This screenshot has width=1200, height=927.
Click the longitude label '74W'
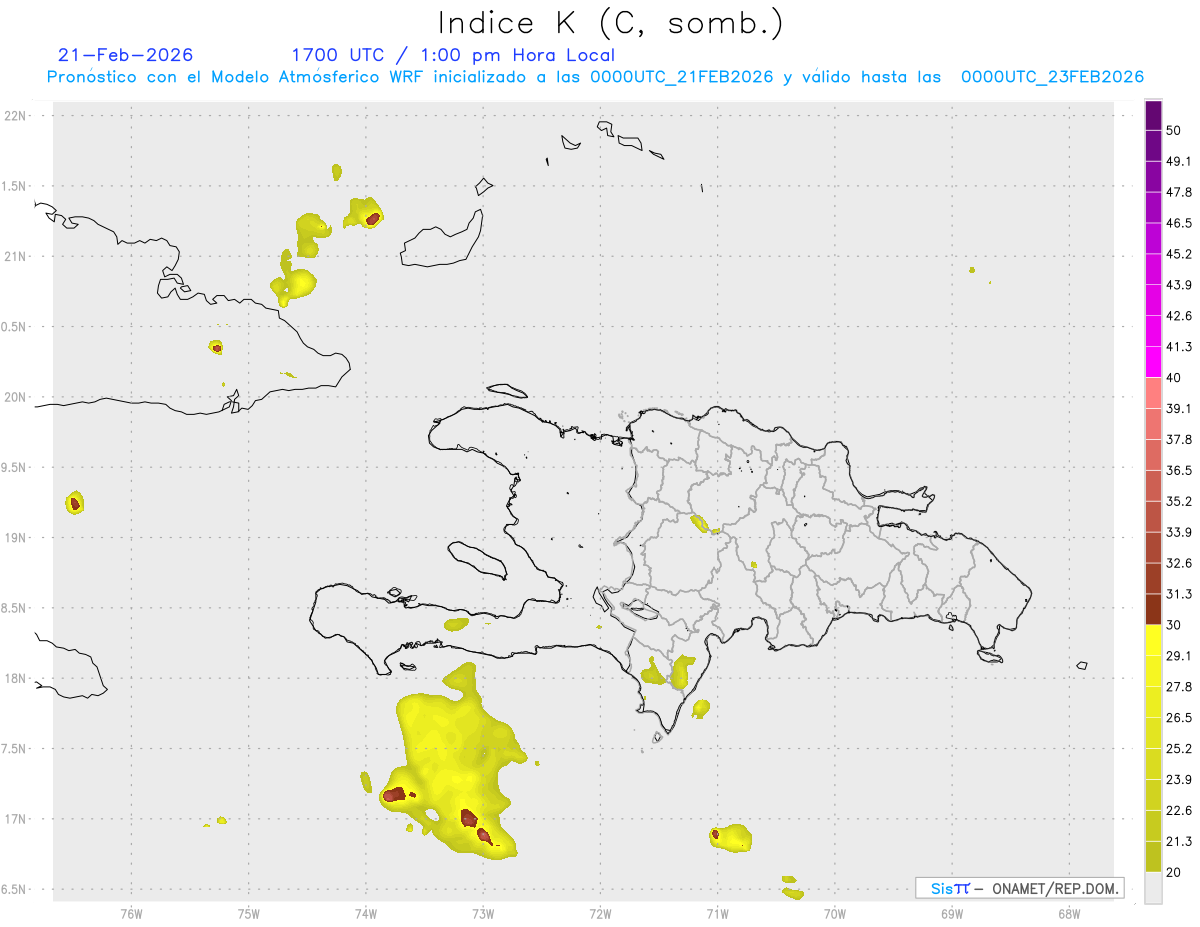click(366, 914)
